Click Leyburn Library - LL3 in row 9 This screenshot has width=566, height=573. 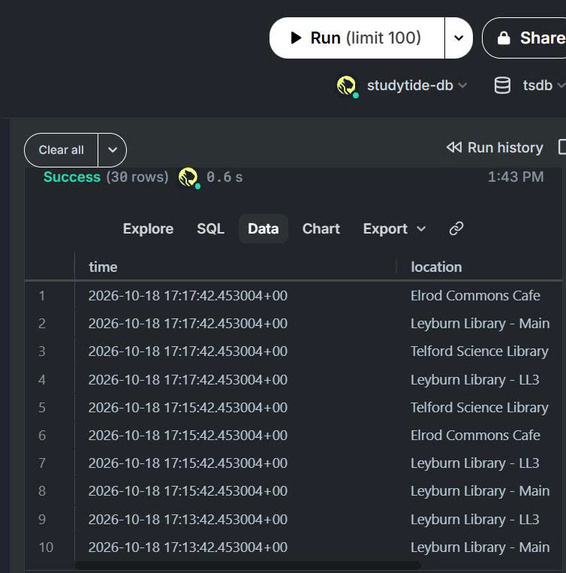point(475,519)
